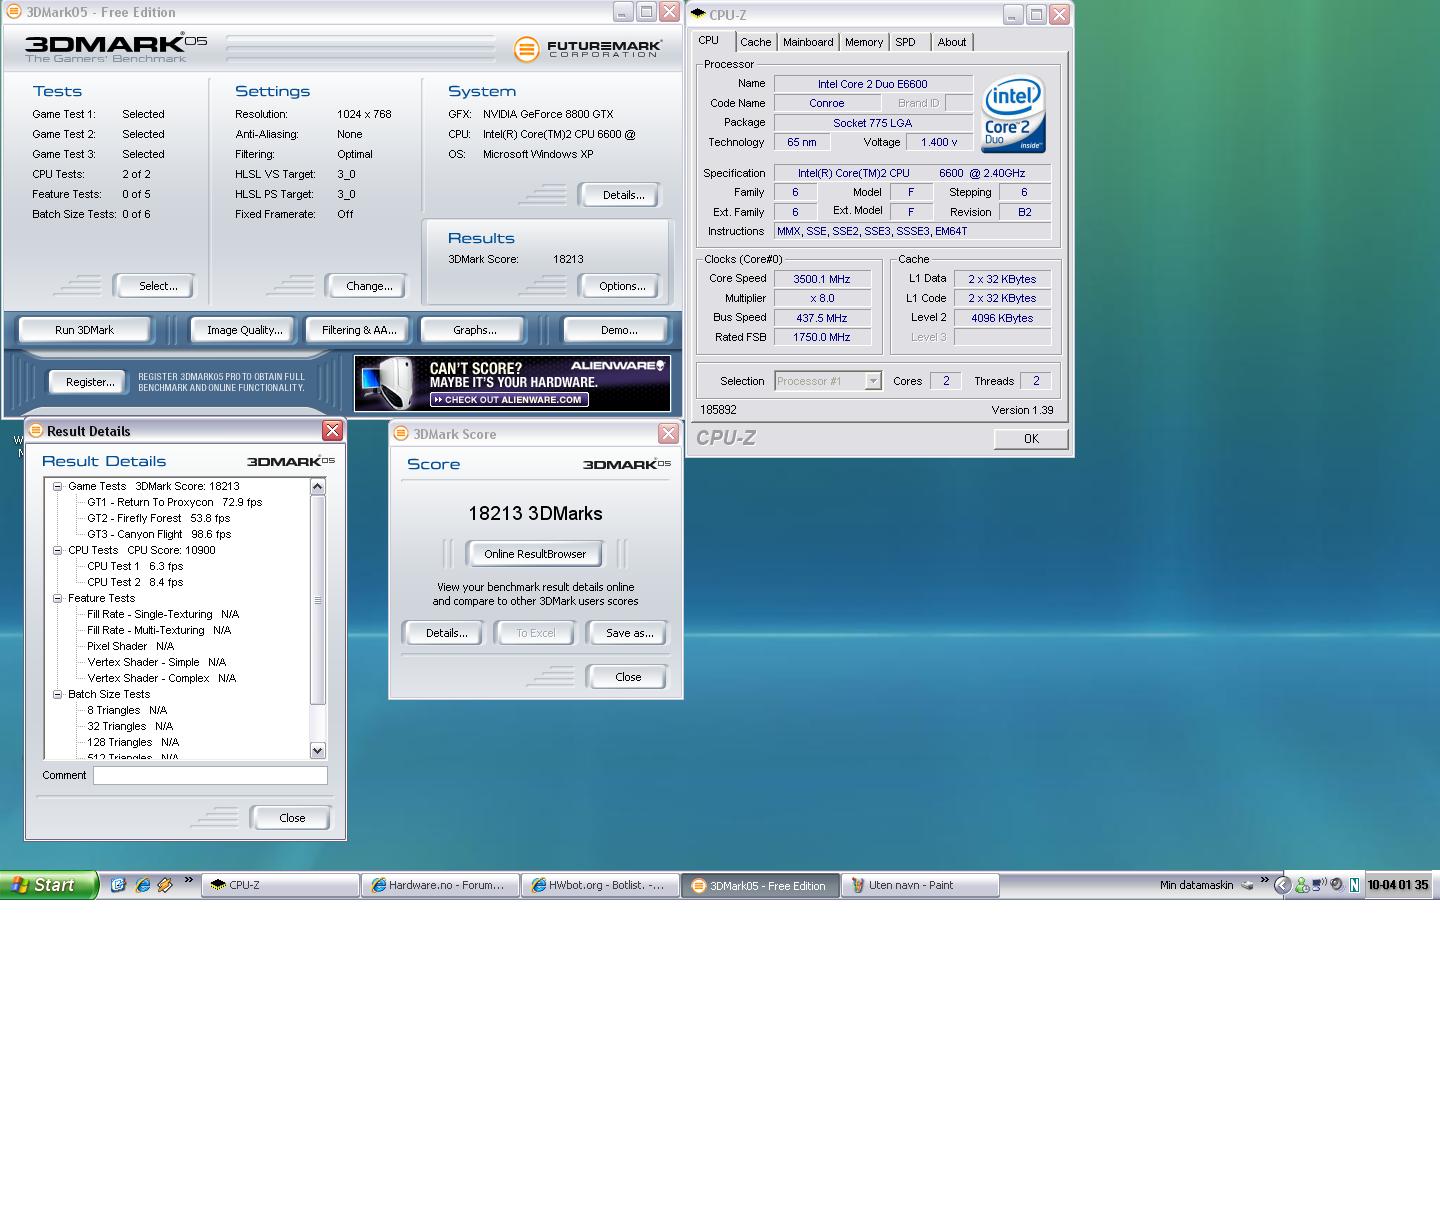Open Image Quality settings
Image resolution: width=1440 pixels, height=1224 pixels.
(x=245, y=330)
